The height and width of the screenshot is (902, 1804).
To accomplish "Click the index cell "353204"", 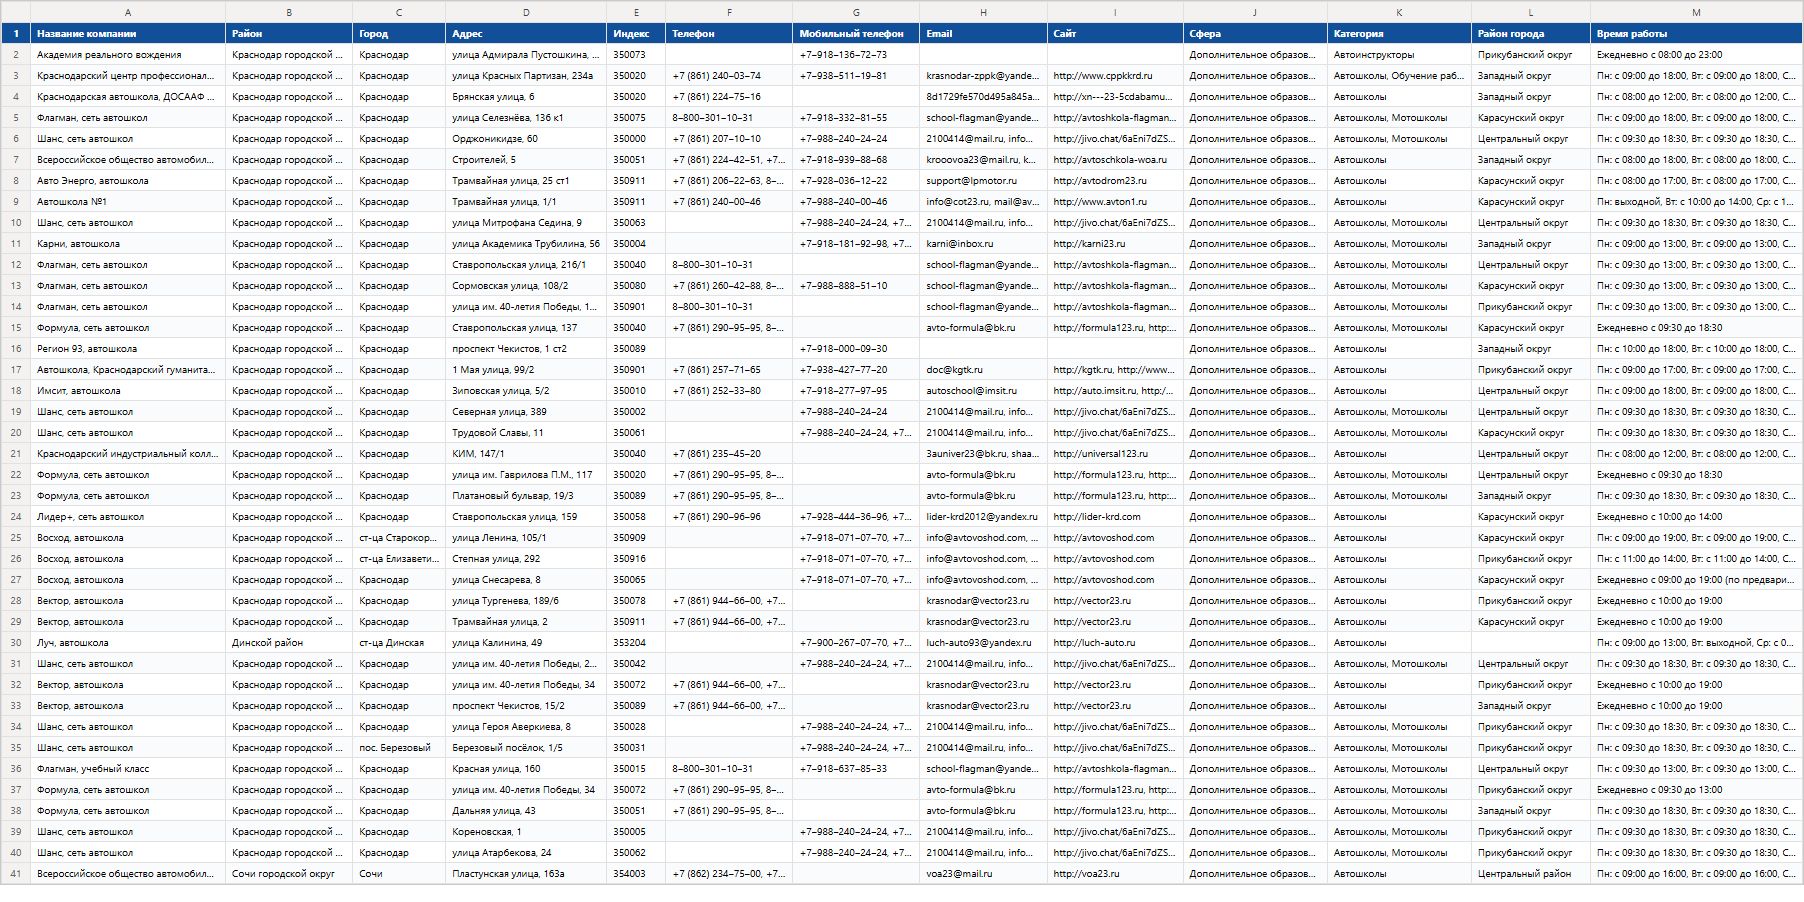I will pyautogui.click(x=636, y=642).
